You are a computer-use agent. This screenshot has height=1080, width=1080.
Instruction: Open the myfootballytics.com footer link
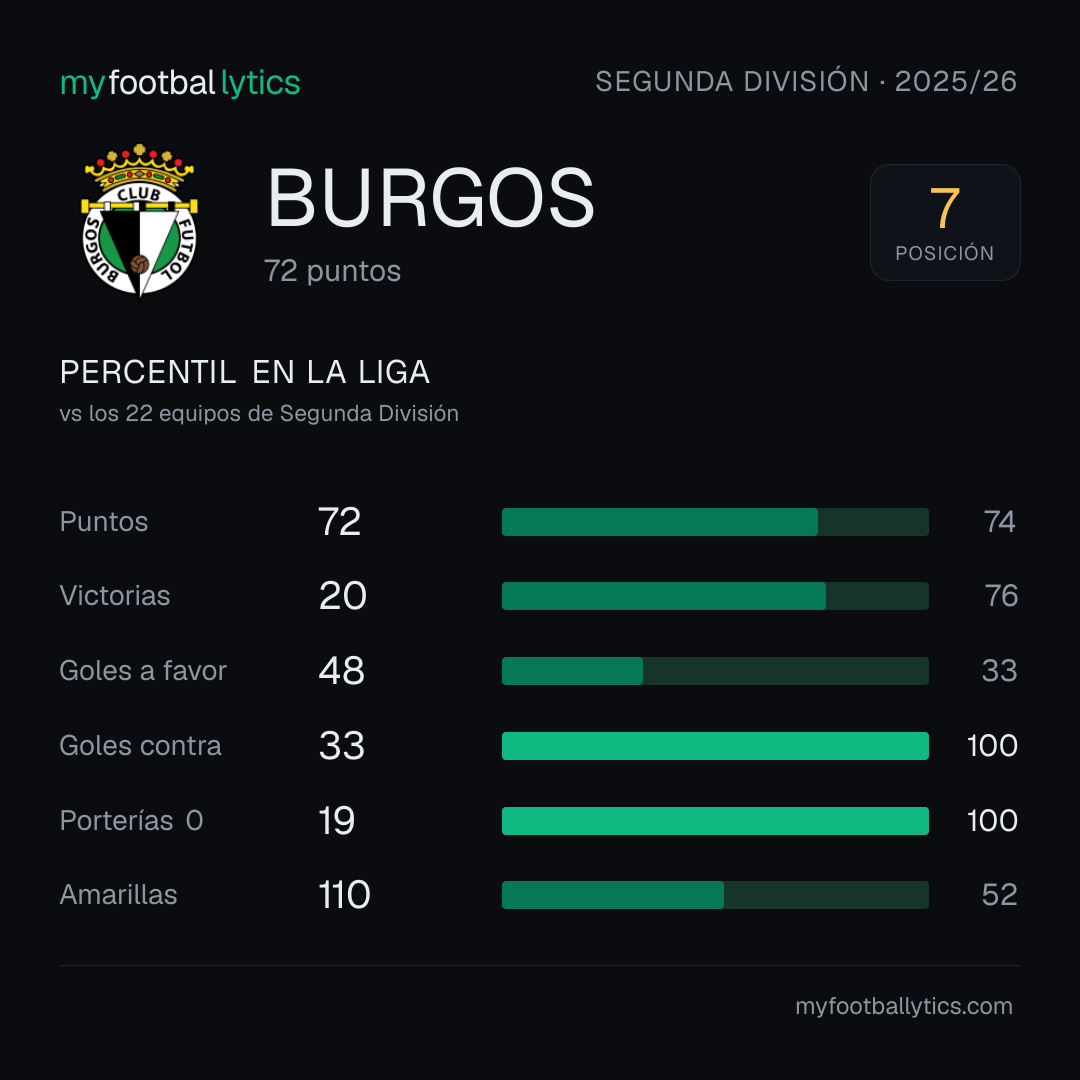click(x=904, y=1006)
